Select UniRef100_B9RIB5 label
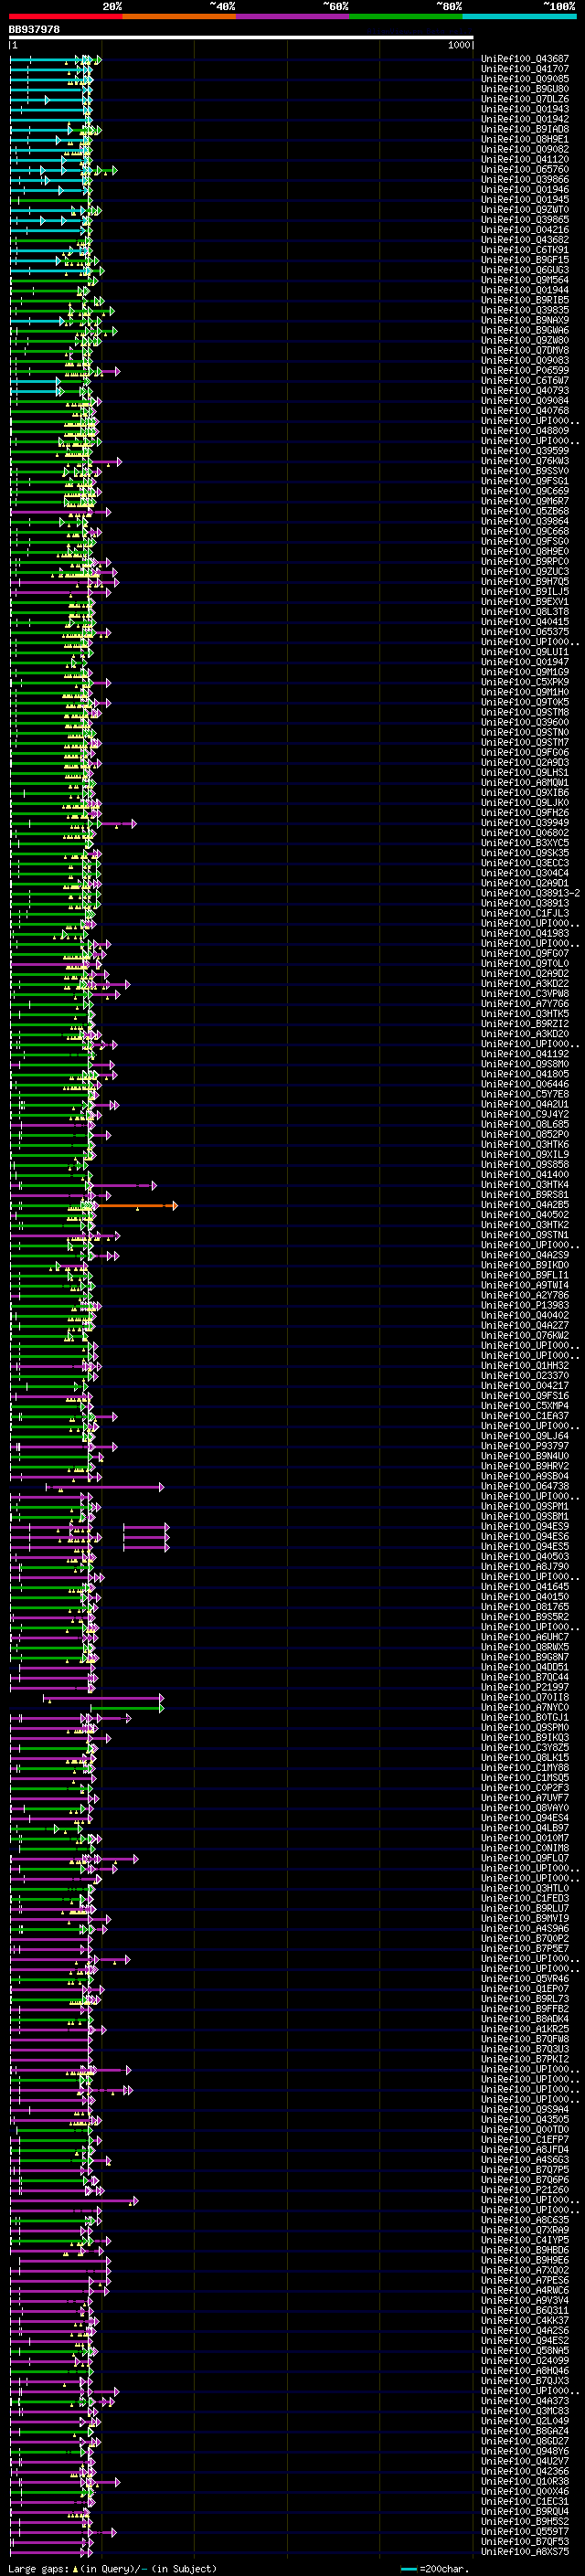 coord(525,300)
